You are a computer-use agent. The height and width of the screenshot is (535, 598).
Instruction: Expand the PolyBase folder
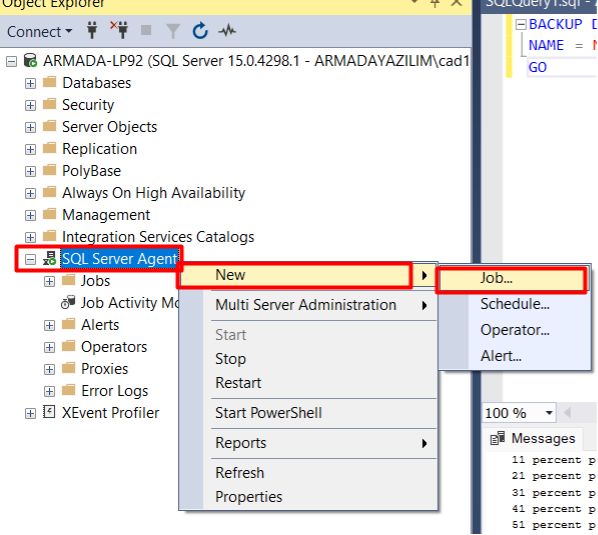[x=30, y=172]
